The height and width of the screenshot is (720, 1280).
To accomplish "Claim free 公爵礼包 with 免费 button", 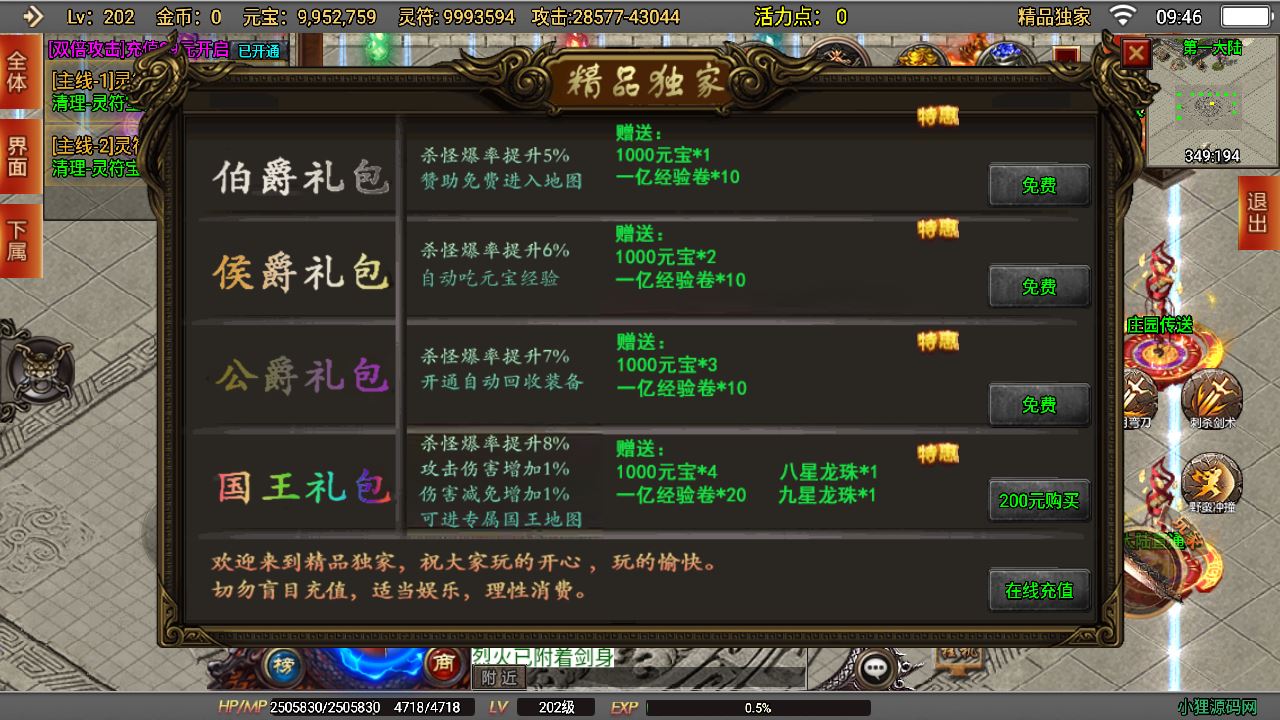I will click(1039, 405).
